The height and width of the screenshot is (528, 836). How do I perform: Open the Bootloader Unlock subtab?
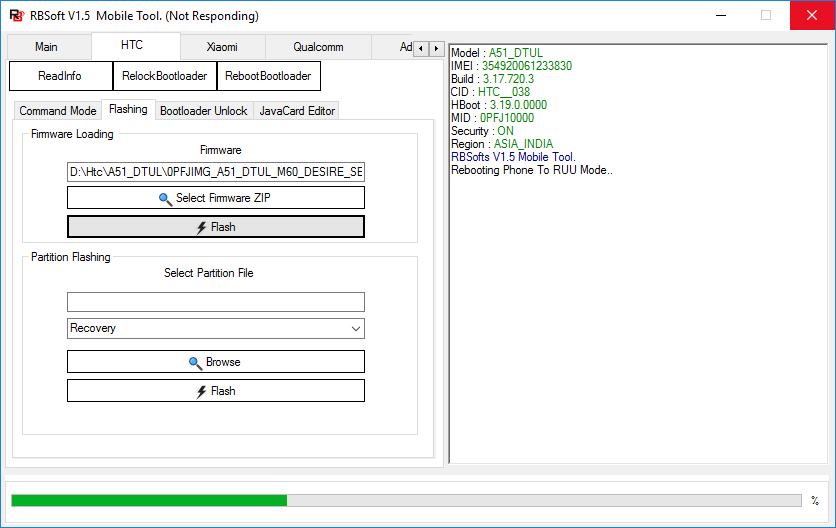[x=204, y=111]
